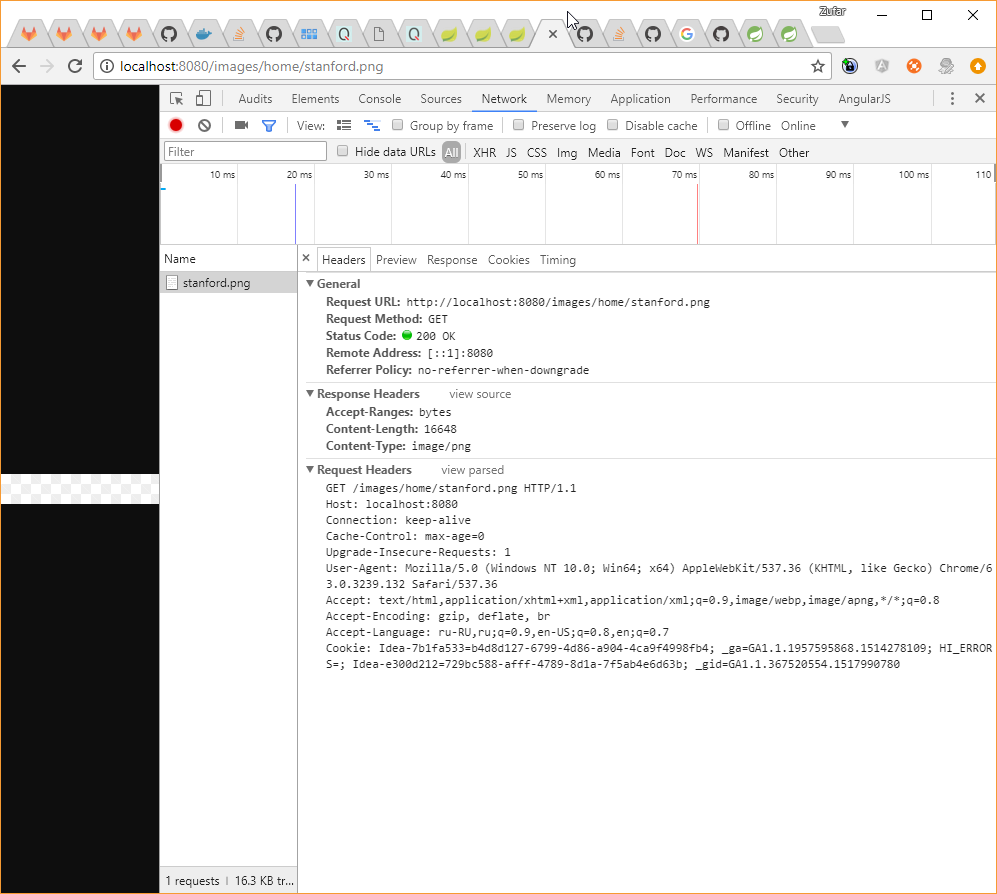Show the Cookies tab of request
The height and width of the screenshot is (894, 997).
point(509,259)
